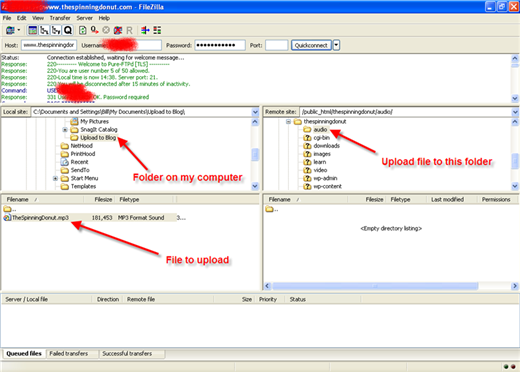
Task: Open the Site Manager icon
Action: point(10,30)
